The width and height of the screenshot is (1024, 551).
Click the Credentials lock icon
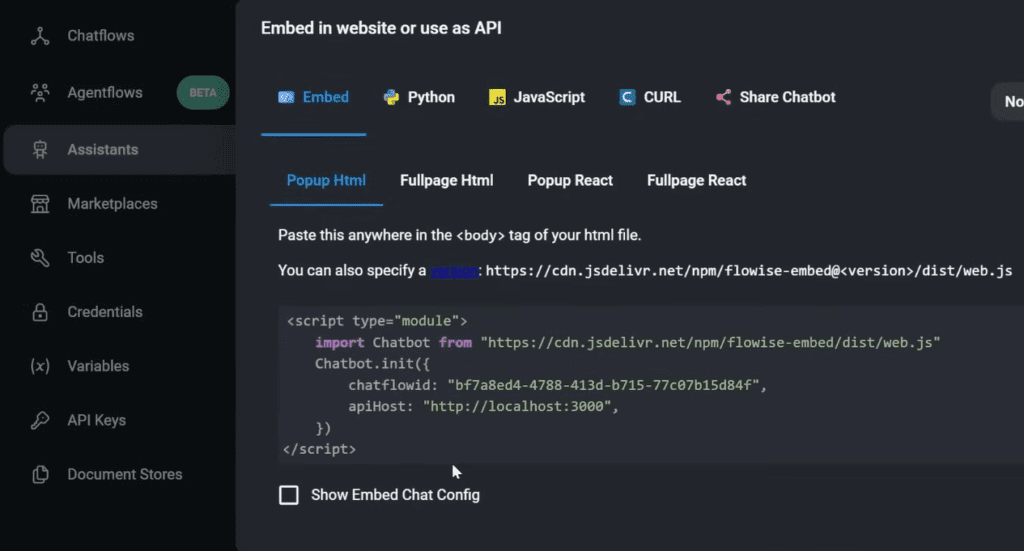[40, 312]
